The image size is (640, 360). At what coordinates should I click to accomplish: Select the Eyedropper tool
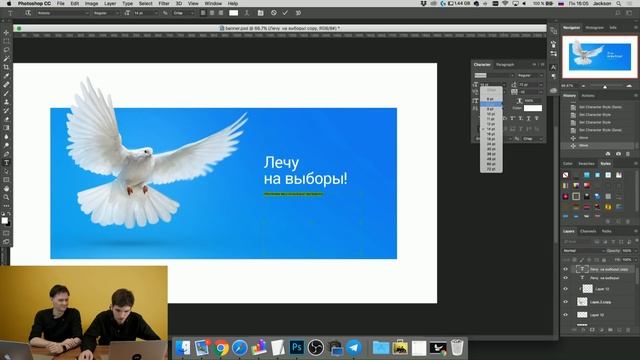(x=6, y=76)
